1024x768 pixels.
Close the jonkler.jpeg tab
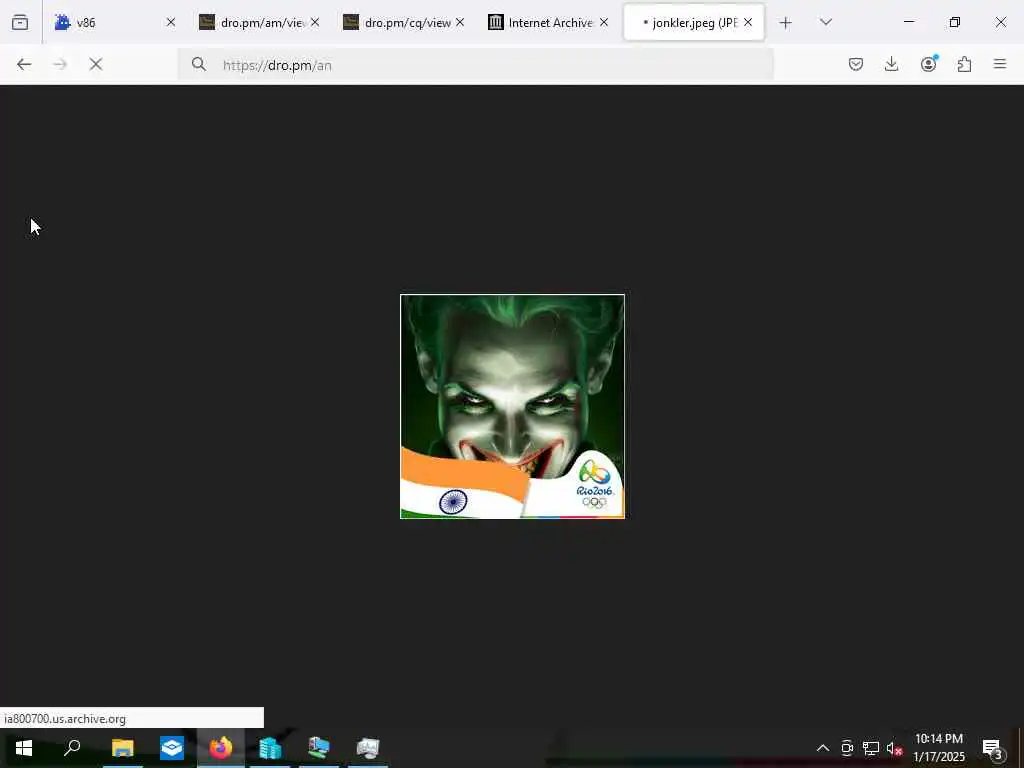point(748,23)
